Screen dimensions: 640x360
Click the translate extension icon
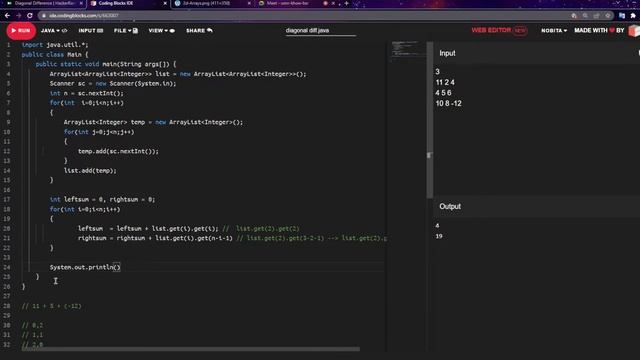[x=622, y=16]
